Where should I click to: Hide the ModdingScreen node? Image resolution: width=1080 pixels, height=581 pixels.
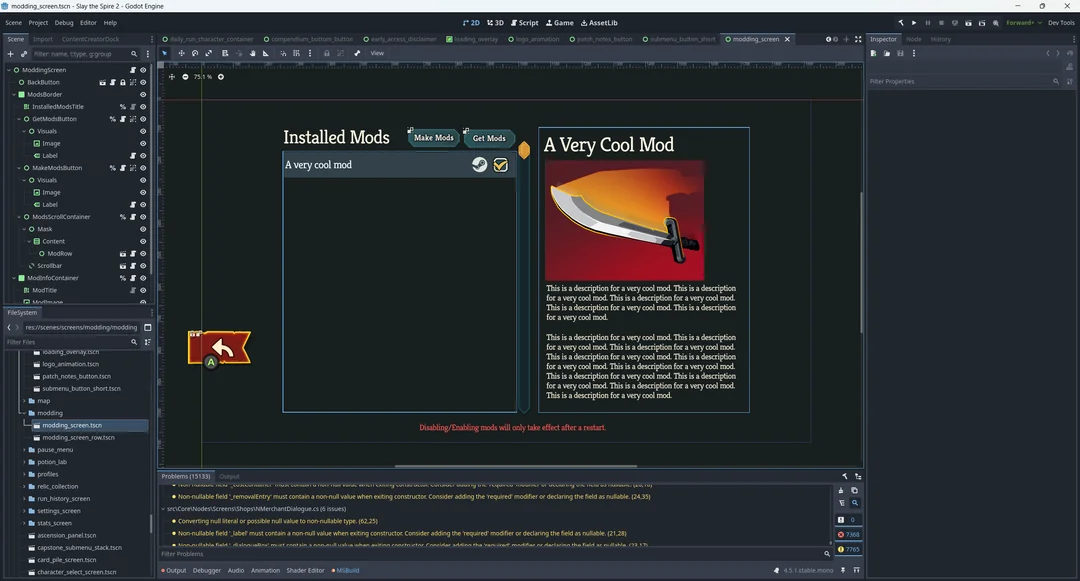143,70
